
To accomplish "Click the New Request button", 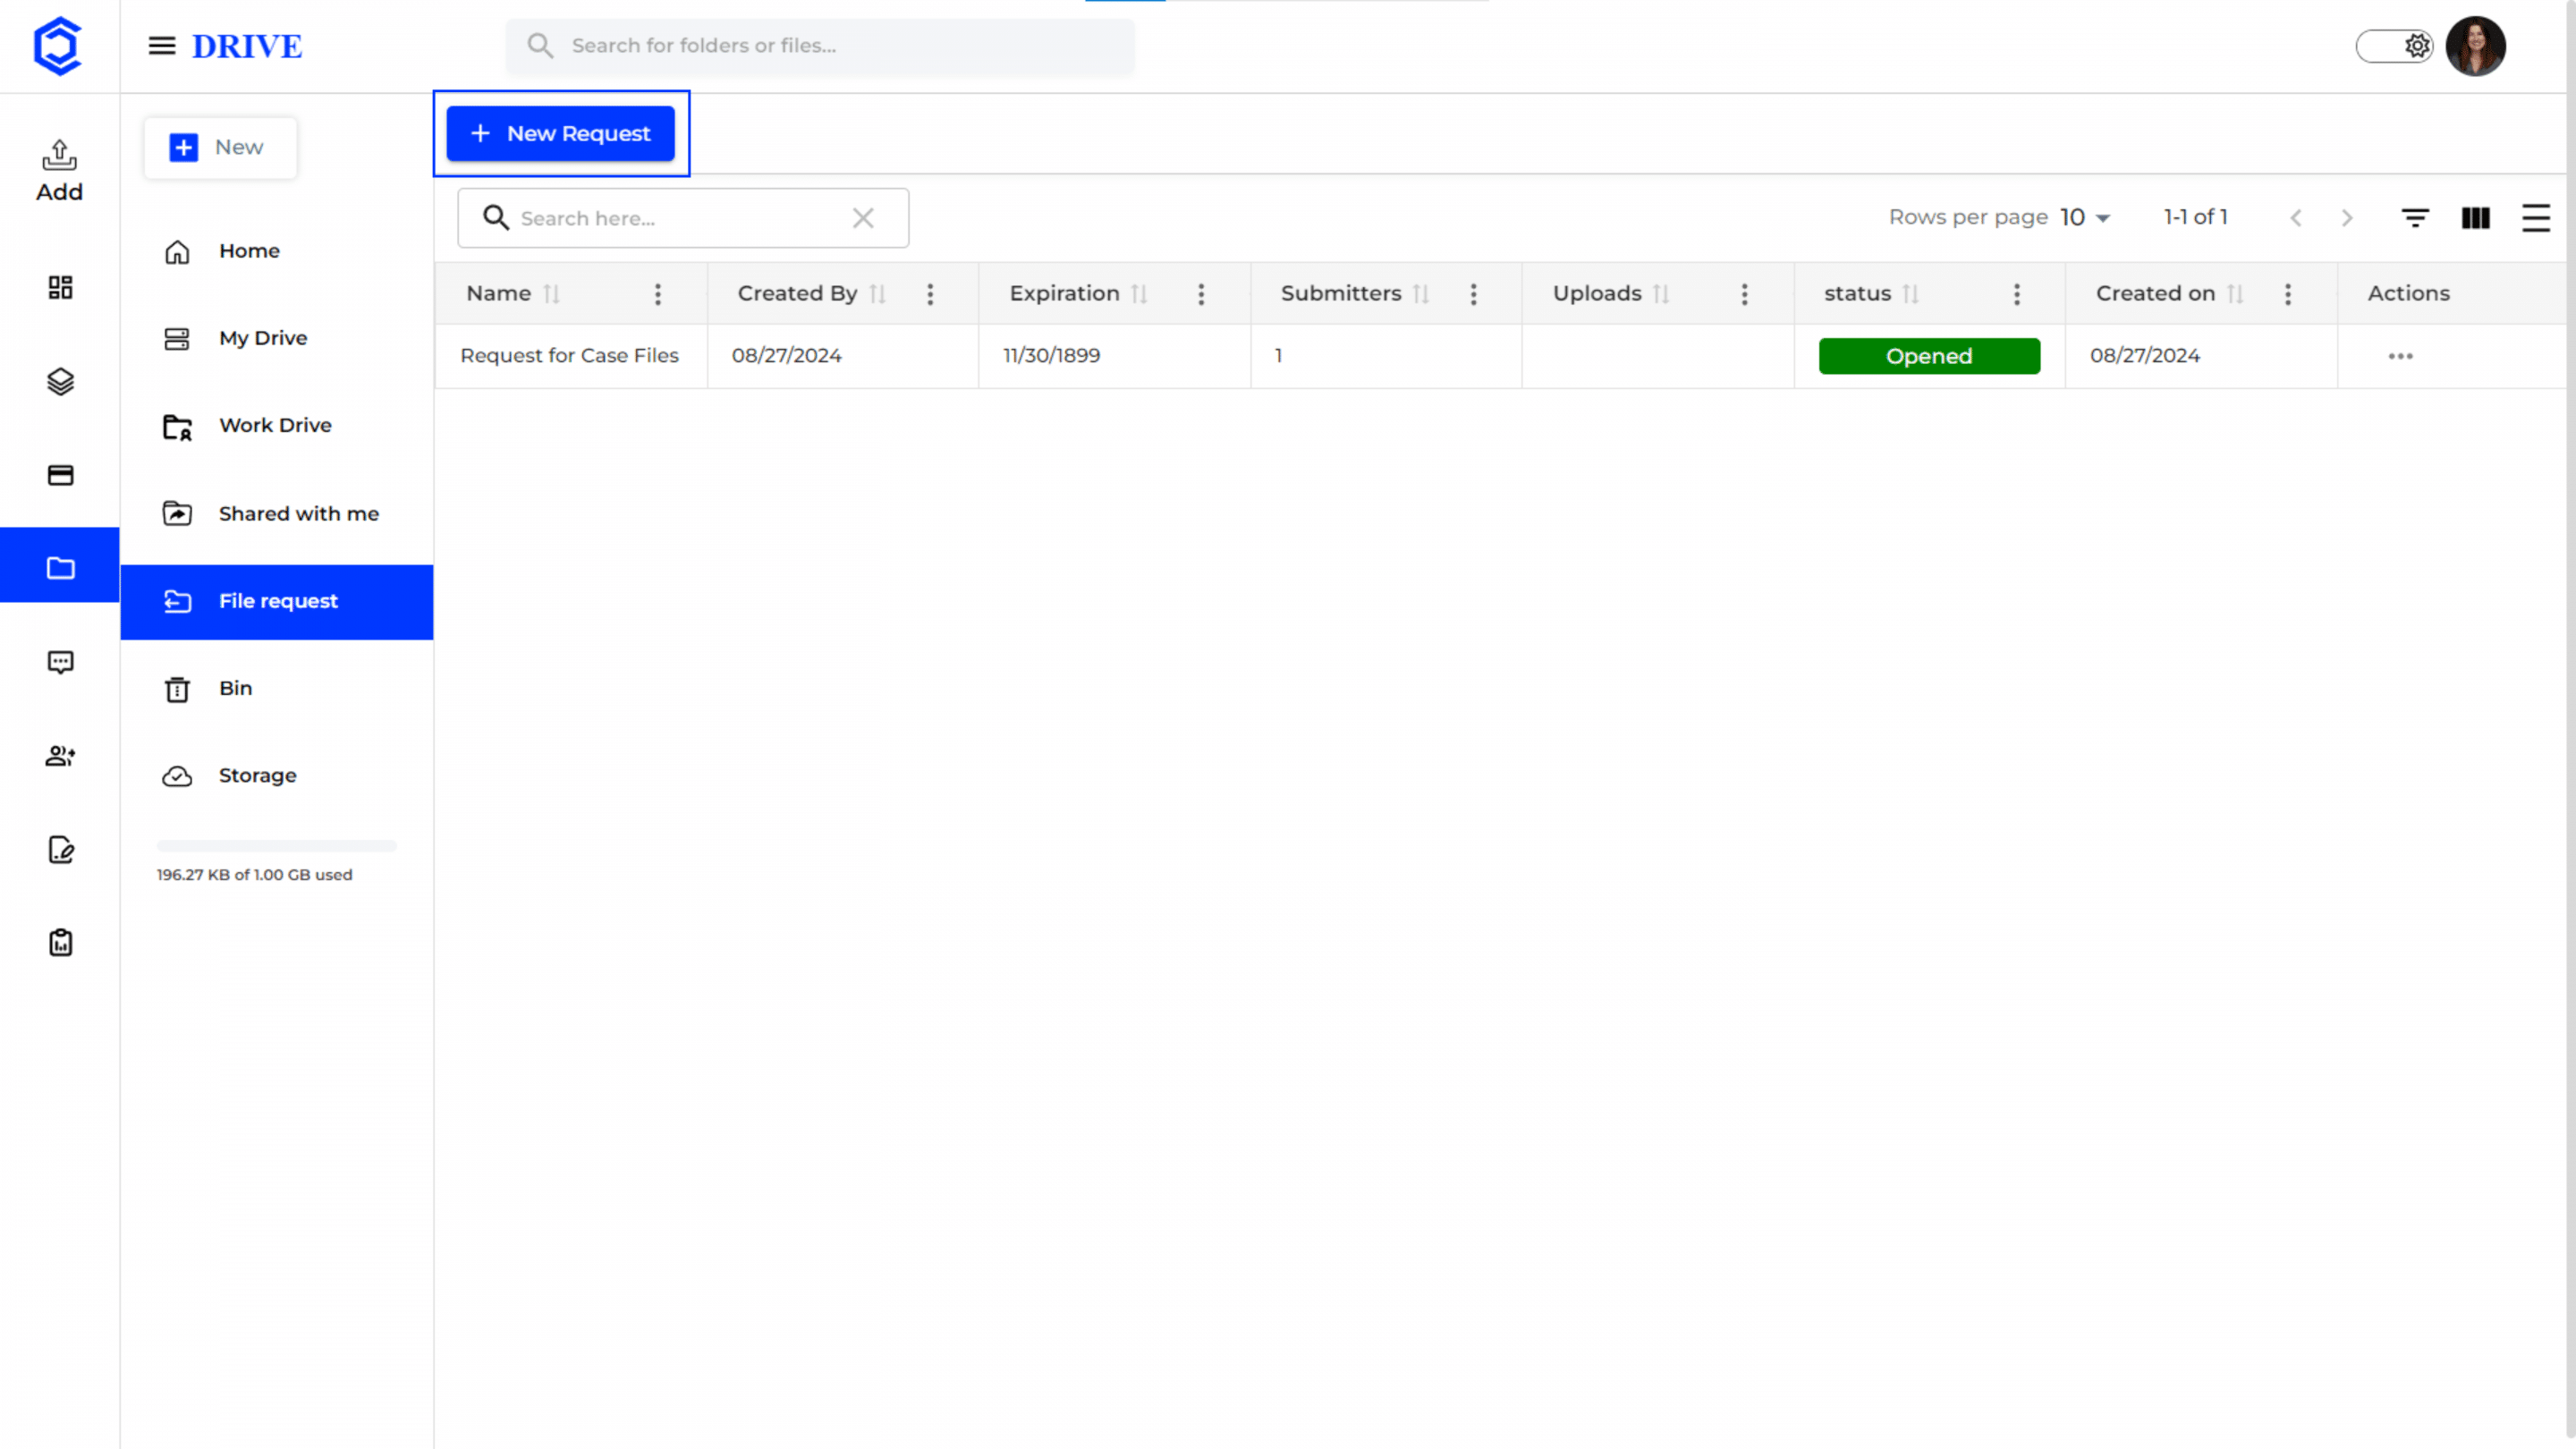I will [x=560, y=133].
